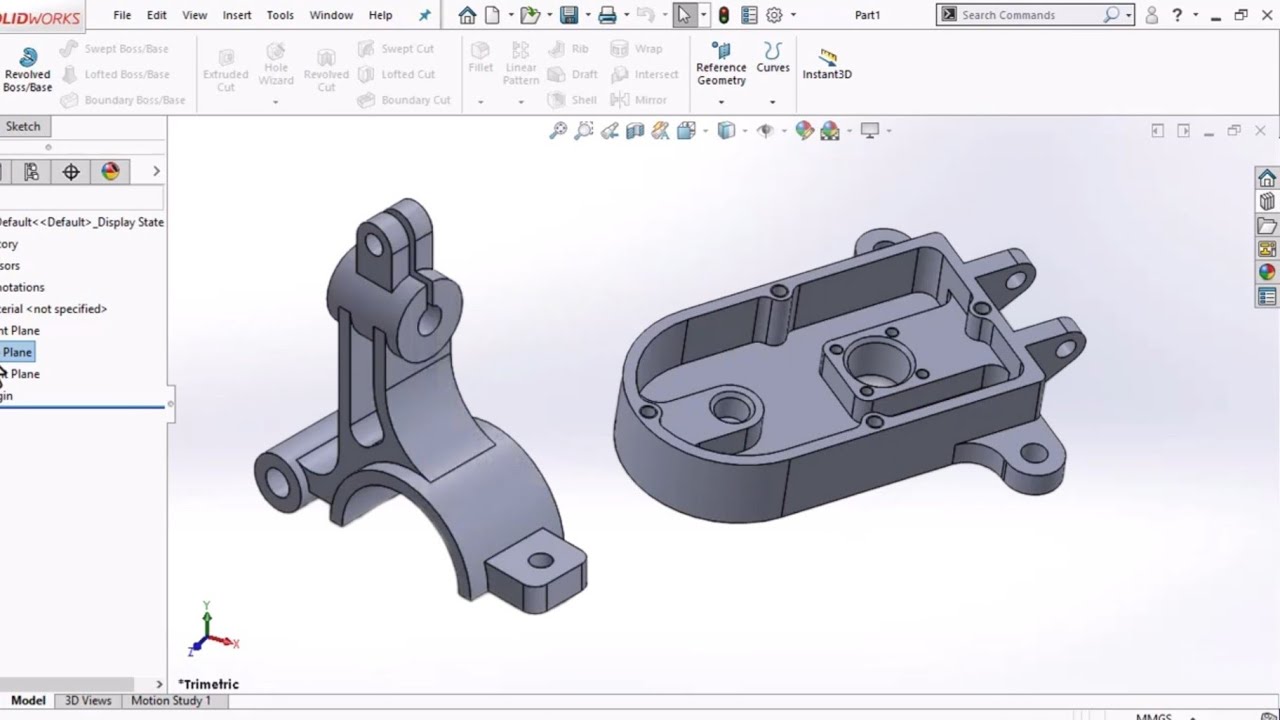Click Zoom to Area icon
Screen dimensions: 1280x720
[584, 131]
